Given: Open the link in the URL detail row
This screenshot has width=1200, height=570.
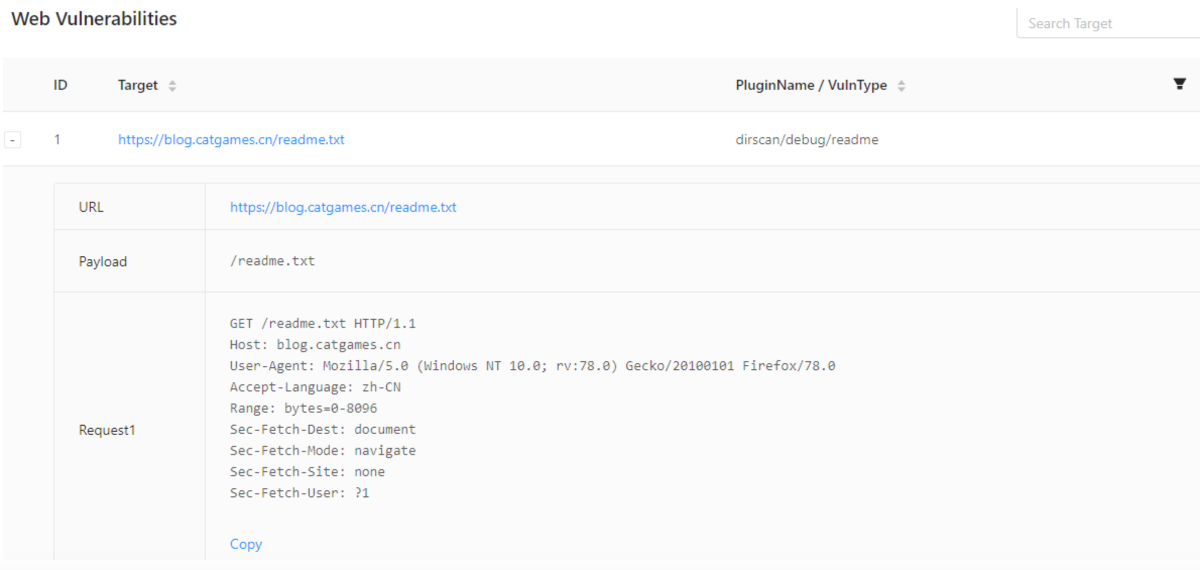Looking at the screenshot, I should (343, 207).
